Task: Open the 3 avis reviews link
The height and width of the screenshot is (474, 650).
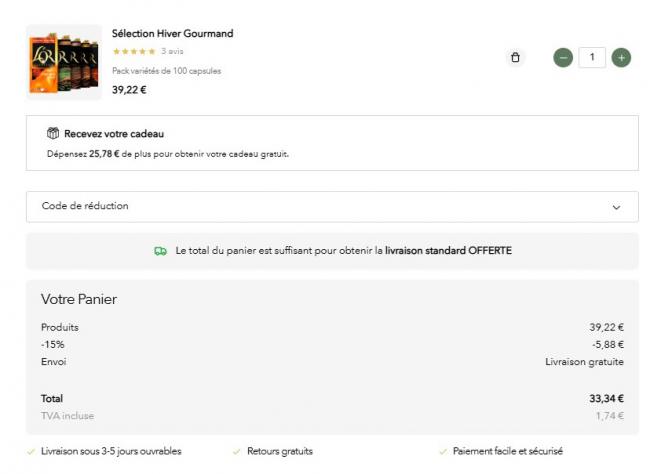Action: point(172,51)
